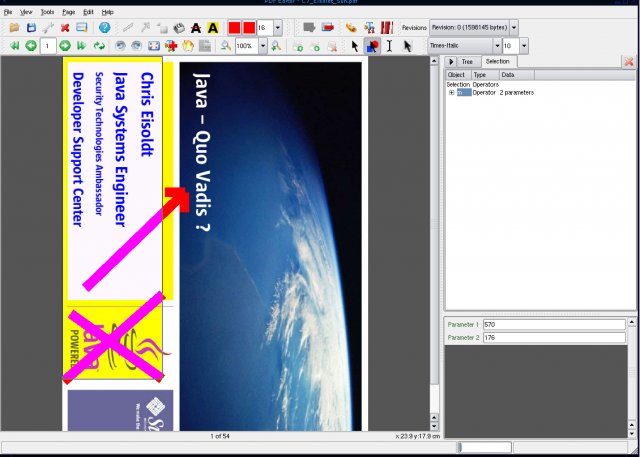Viewport: 640px width, 457px height.
Task: Click the '1 of 54' page indicator
Action: tap(220, 436)
